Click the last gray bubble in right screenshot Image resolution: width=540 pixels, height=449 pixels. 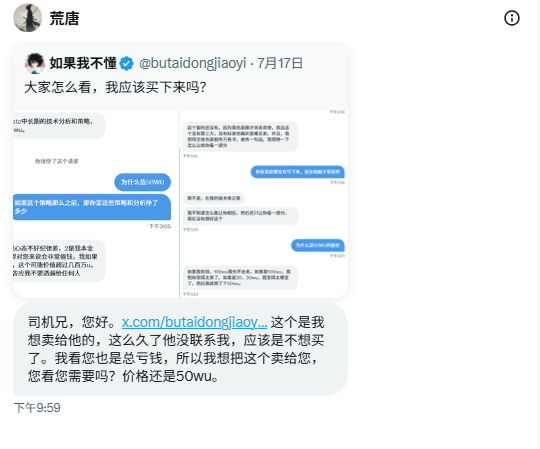pos(240,278)
